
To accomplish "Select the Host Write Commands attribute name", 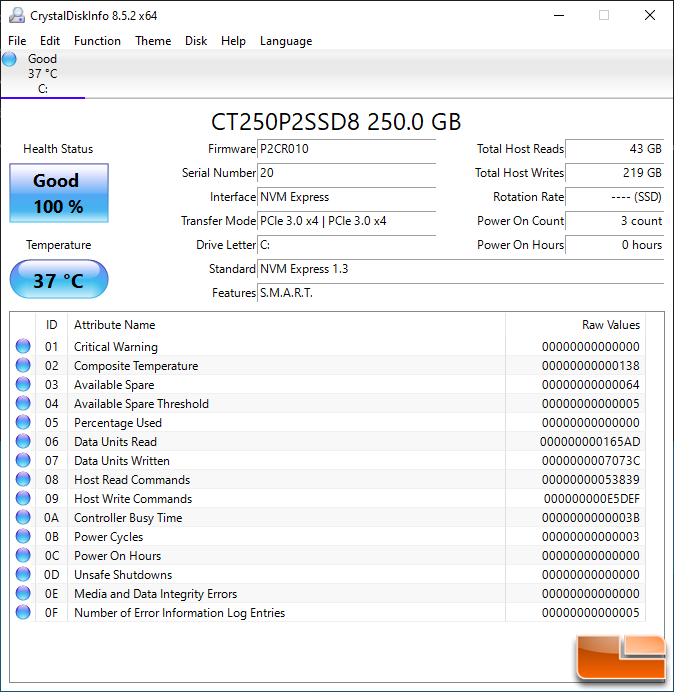I will point(133,499).
